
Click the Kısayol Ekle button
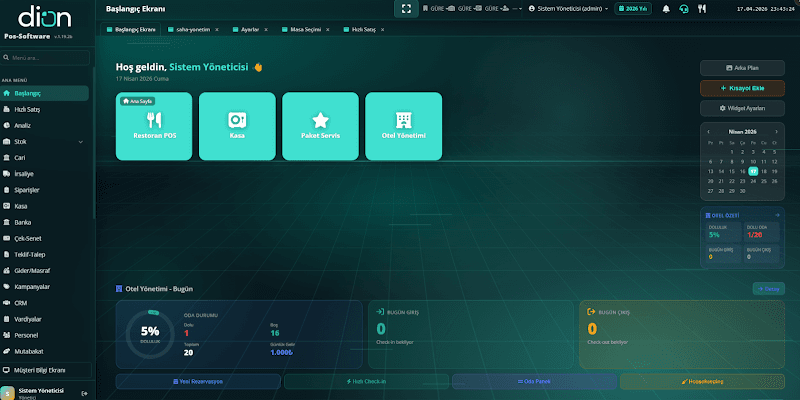(742, 88)
